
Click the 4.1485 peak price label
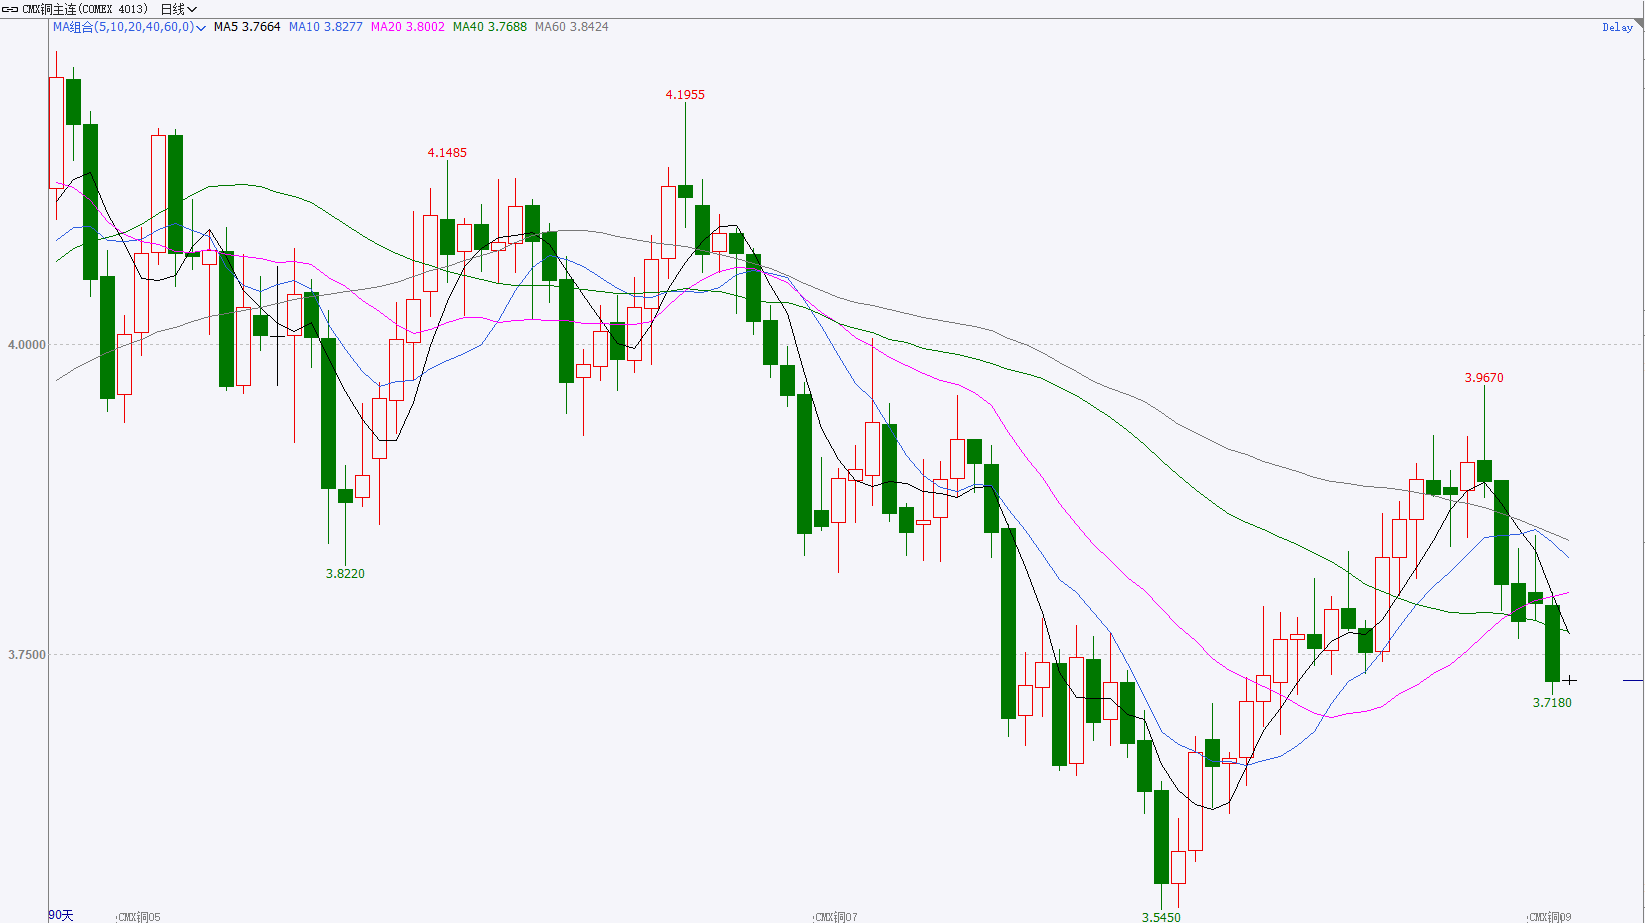click(x=447, y=153)
